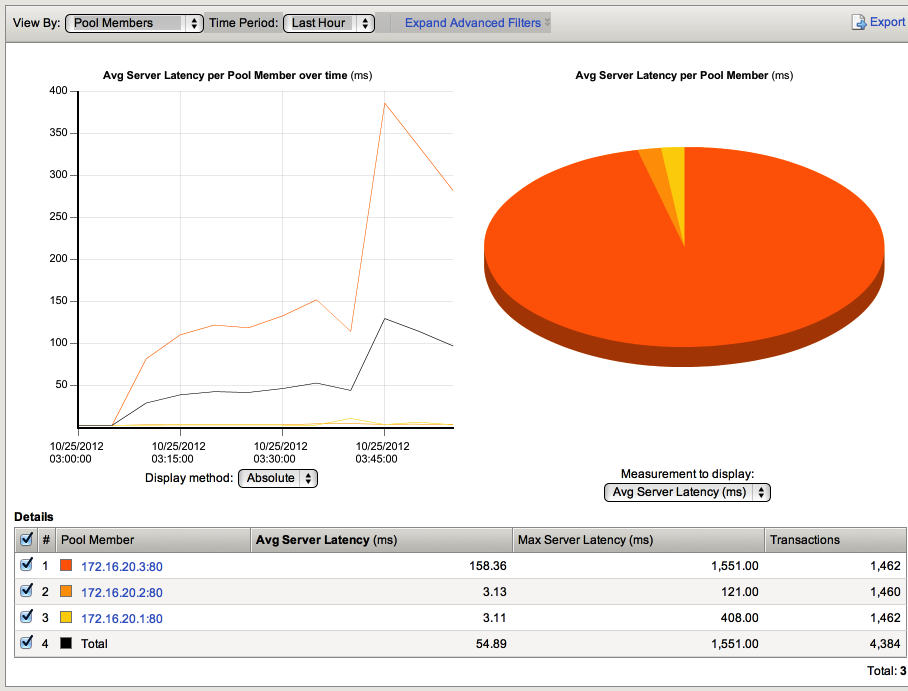Open Measurement to display dropdown
This screenshot has height=691, width=908.
[x=687, y=492]
